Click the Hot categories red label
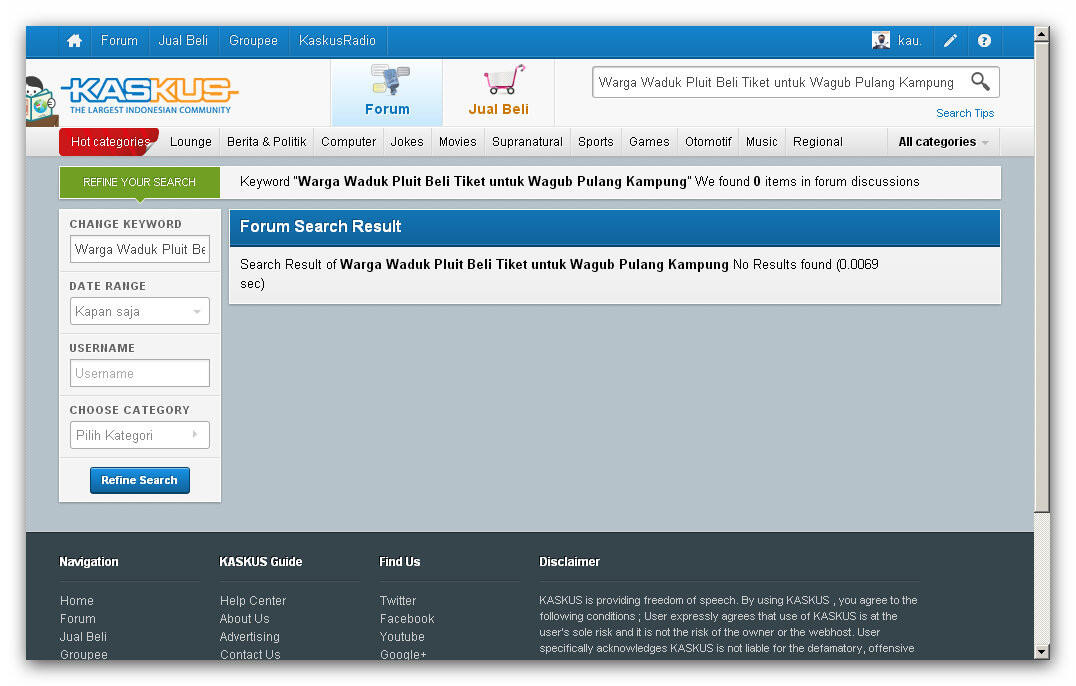 [x=110, y=142]
